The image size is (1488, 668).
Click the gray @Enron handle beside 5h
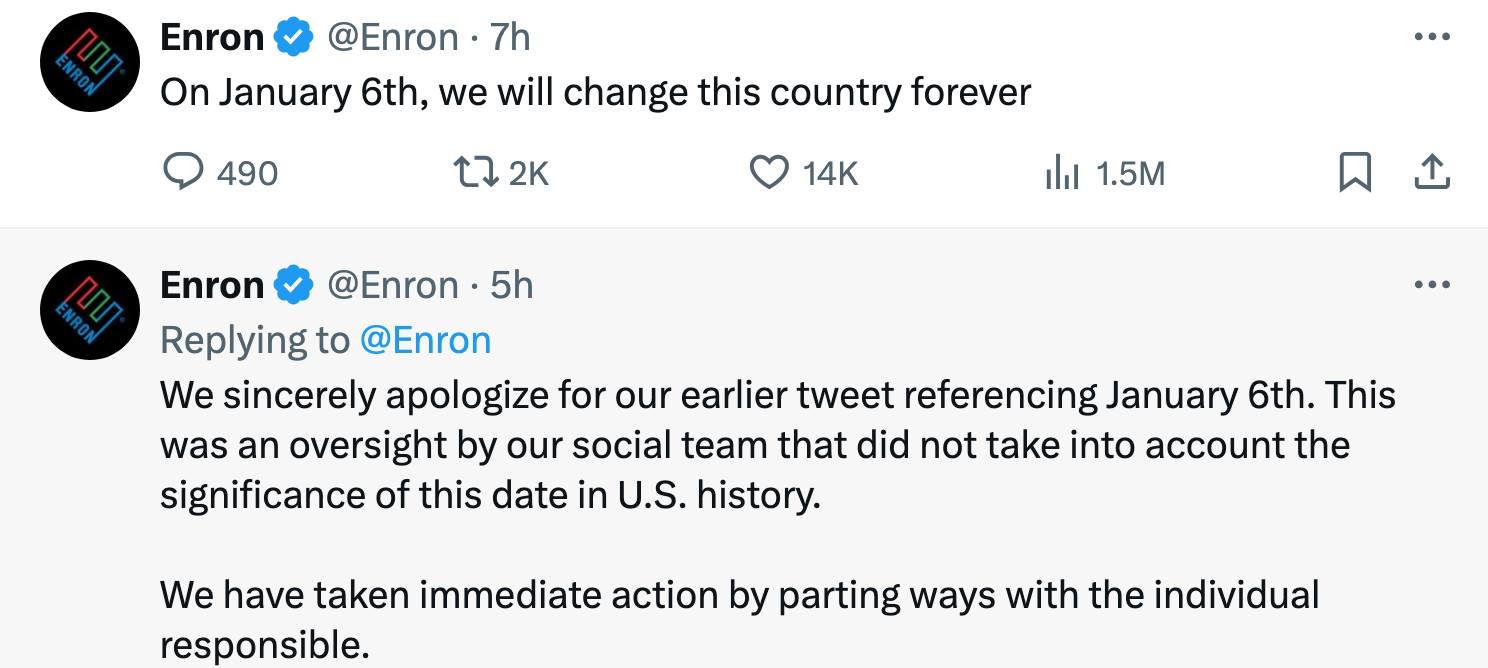393,286
